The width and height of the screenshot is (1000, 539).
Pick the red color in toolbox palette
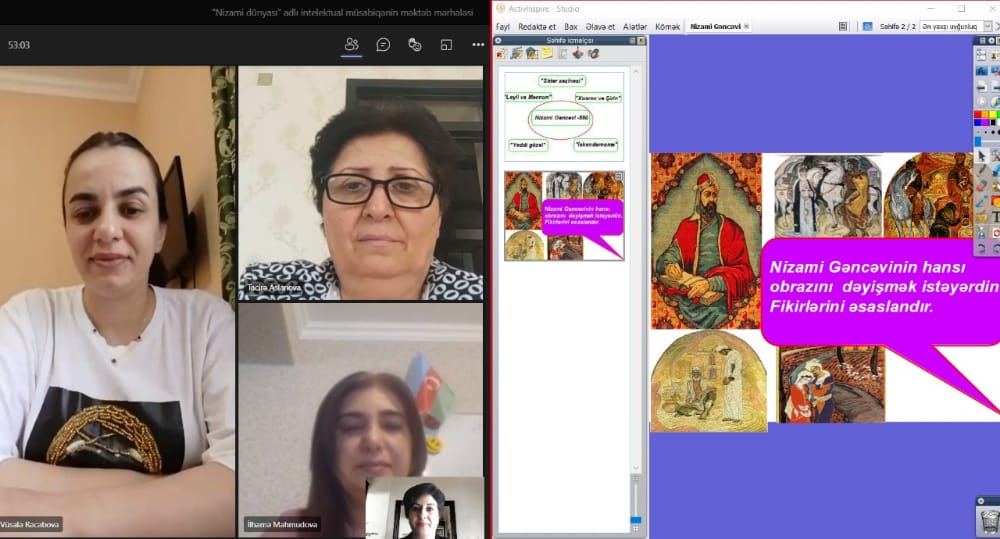click(978, 114)
